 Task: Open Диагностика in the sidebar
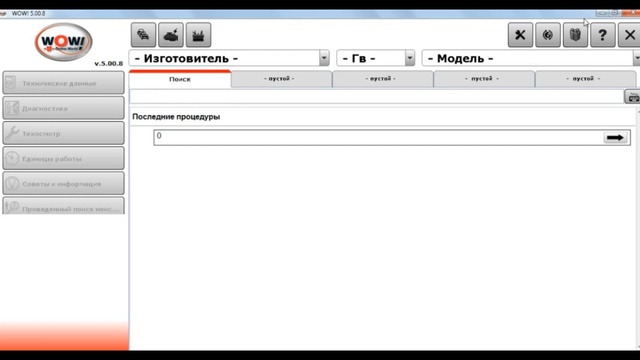point(63,108)
